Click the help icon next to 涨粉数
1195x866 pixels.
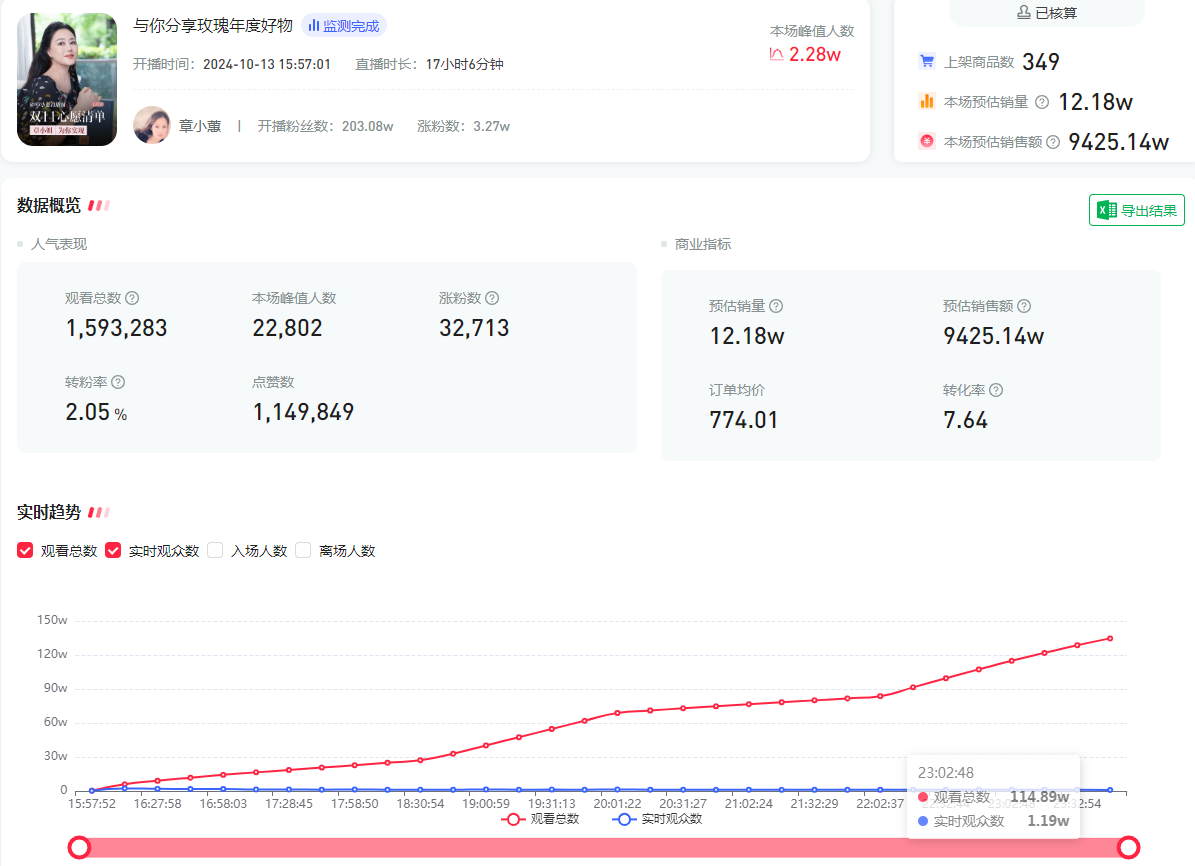[492, 298]
